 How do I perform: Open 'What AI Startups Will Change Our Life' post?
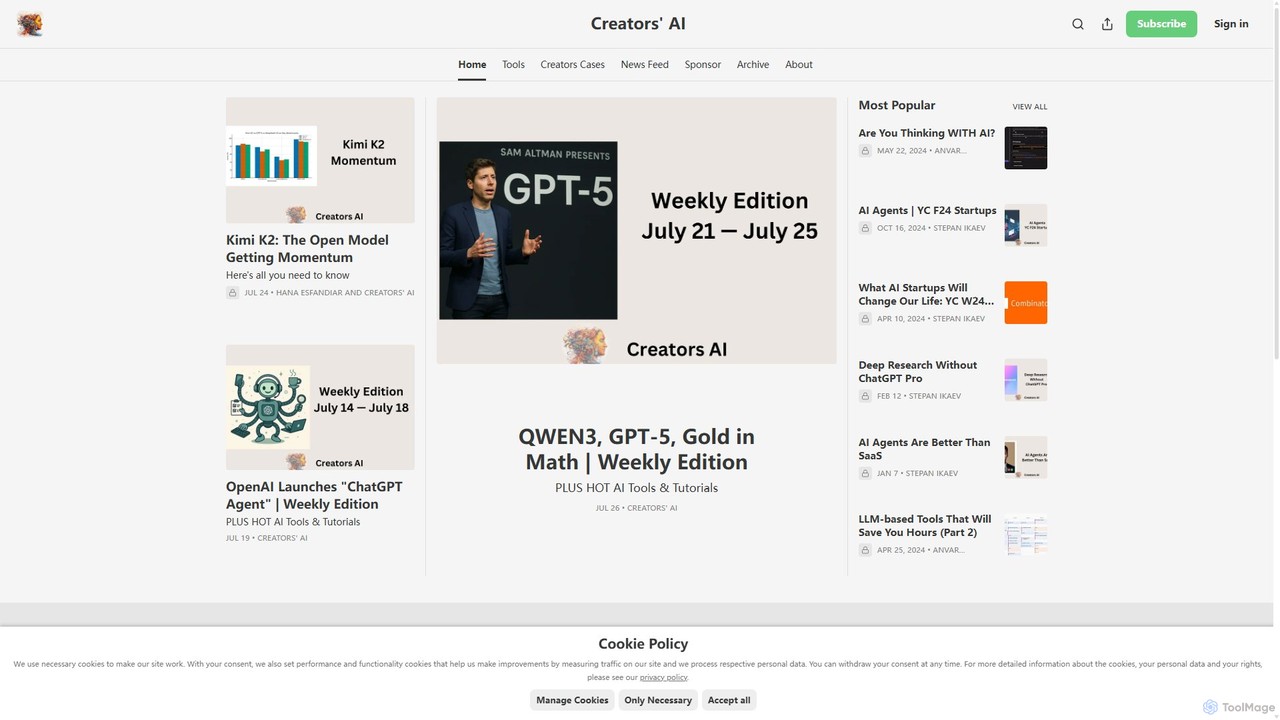click(926, 294)
